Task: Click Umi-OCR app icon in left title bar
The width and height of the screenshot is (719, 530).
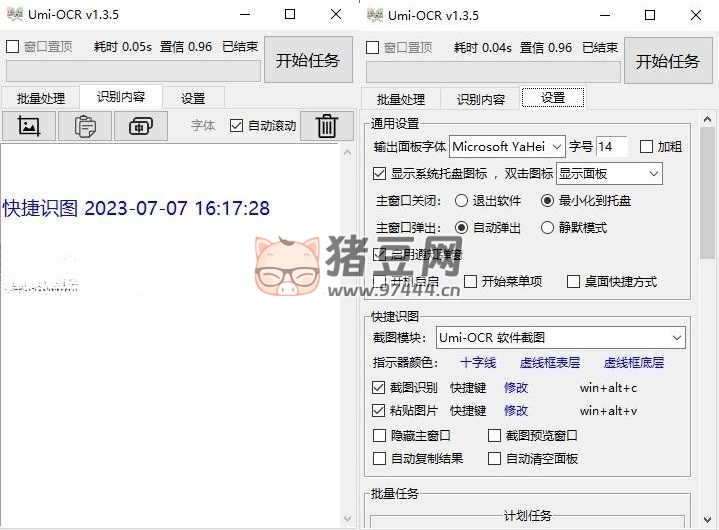Action: [x=15, y=15]
